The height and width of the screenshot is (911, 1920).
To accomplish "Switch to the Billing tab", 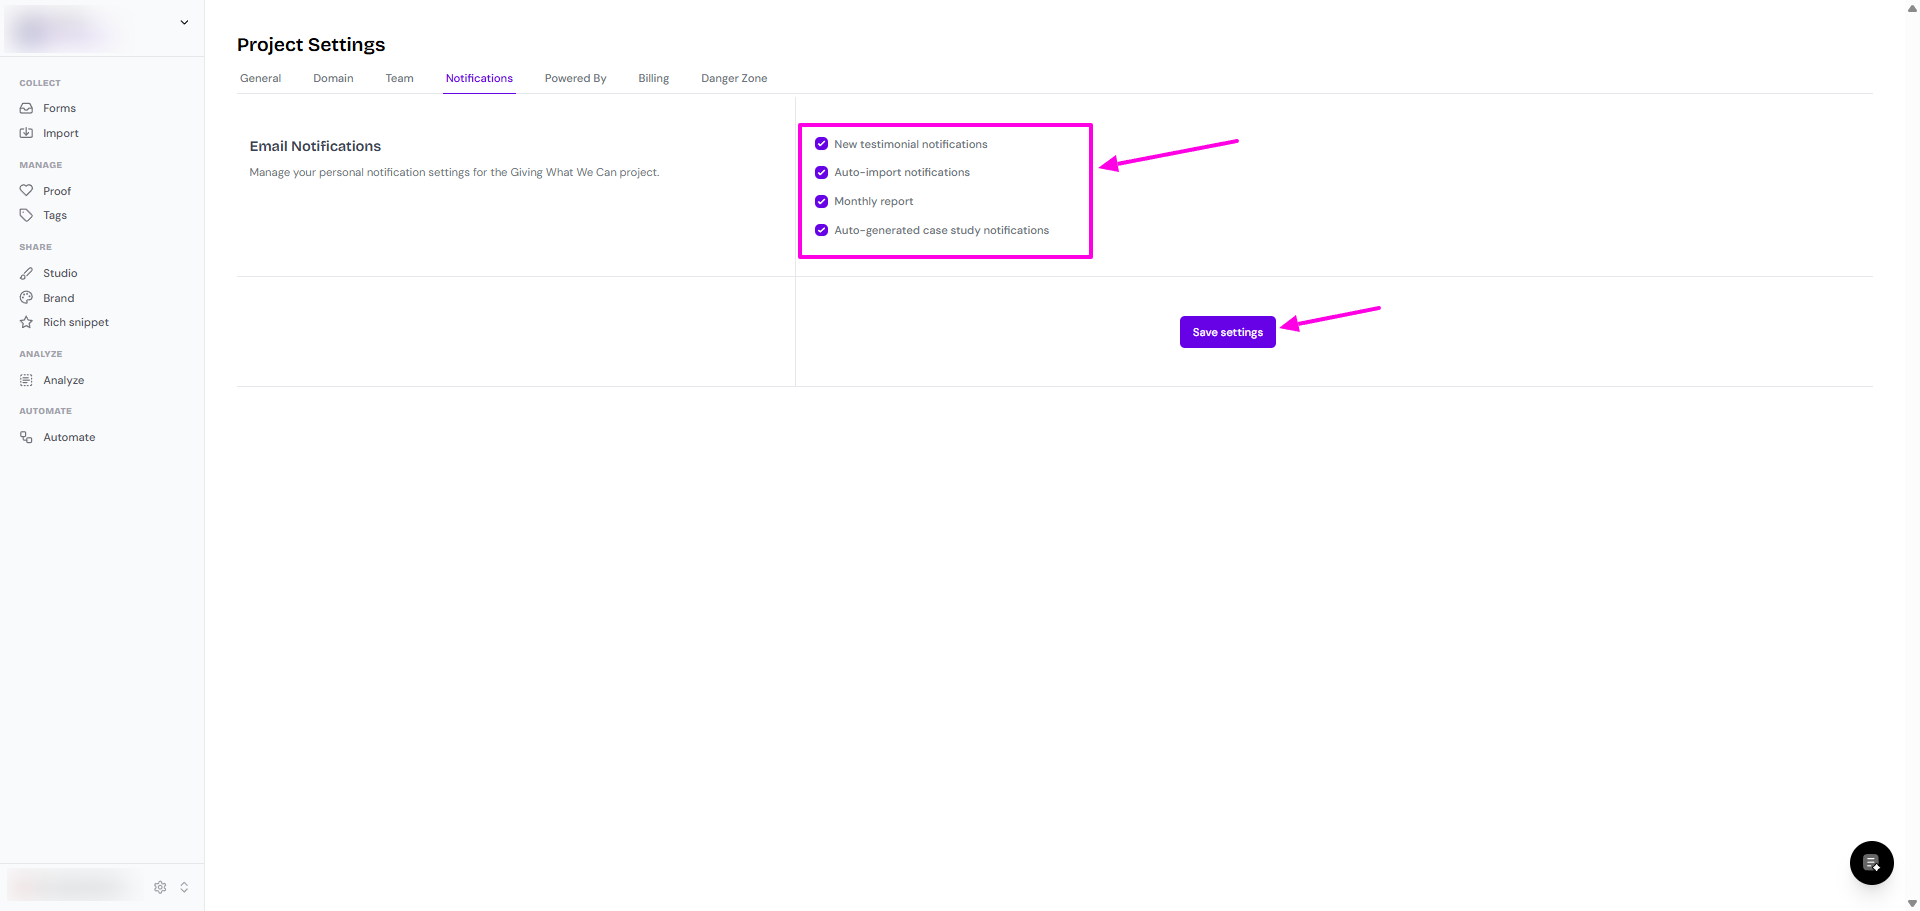I will [653, 78].
